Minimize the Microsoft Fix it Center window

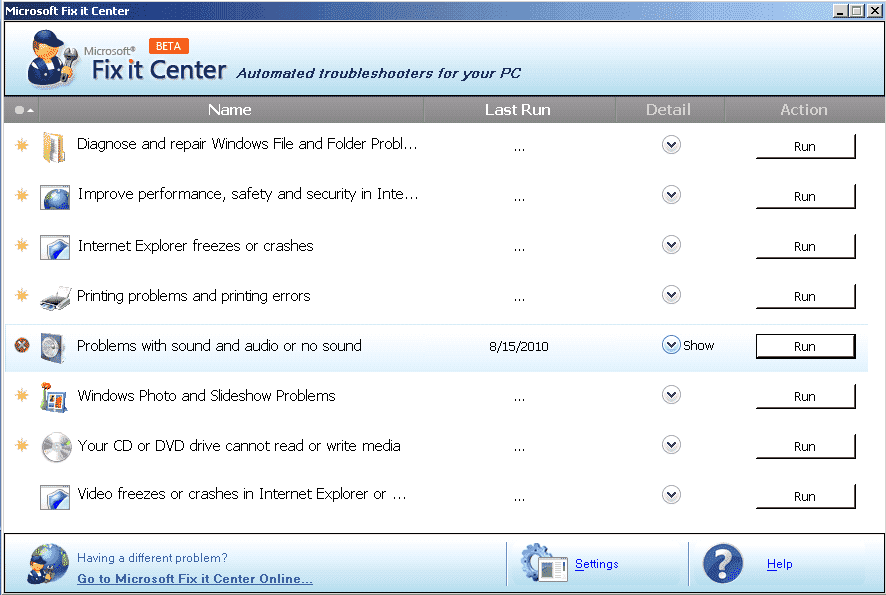tap(841, 10)
